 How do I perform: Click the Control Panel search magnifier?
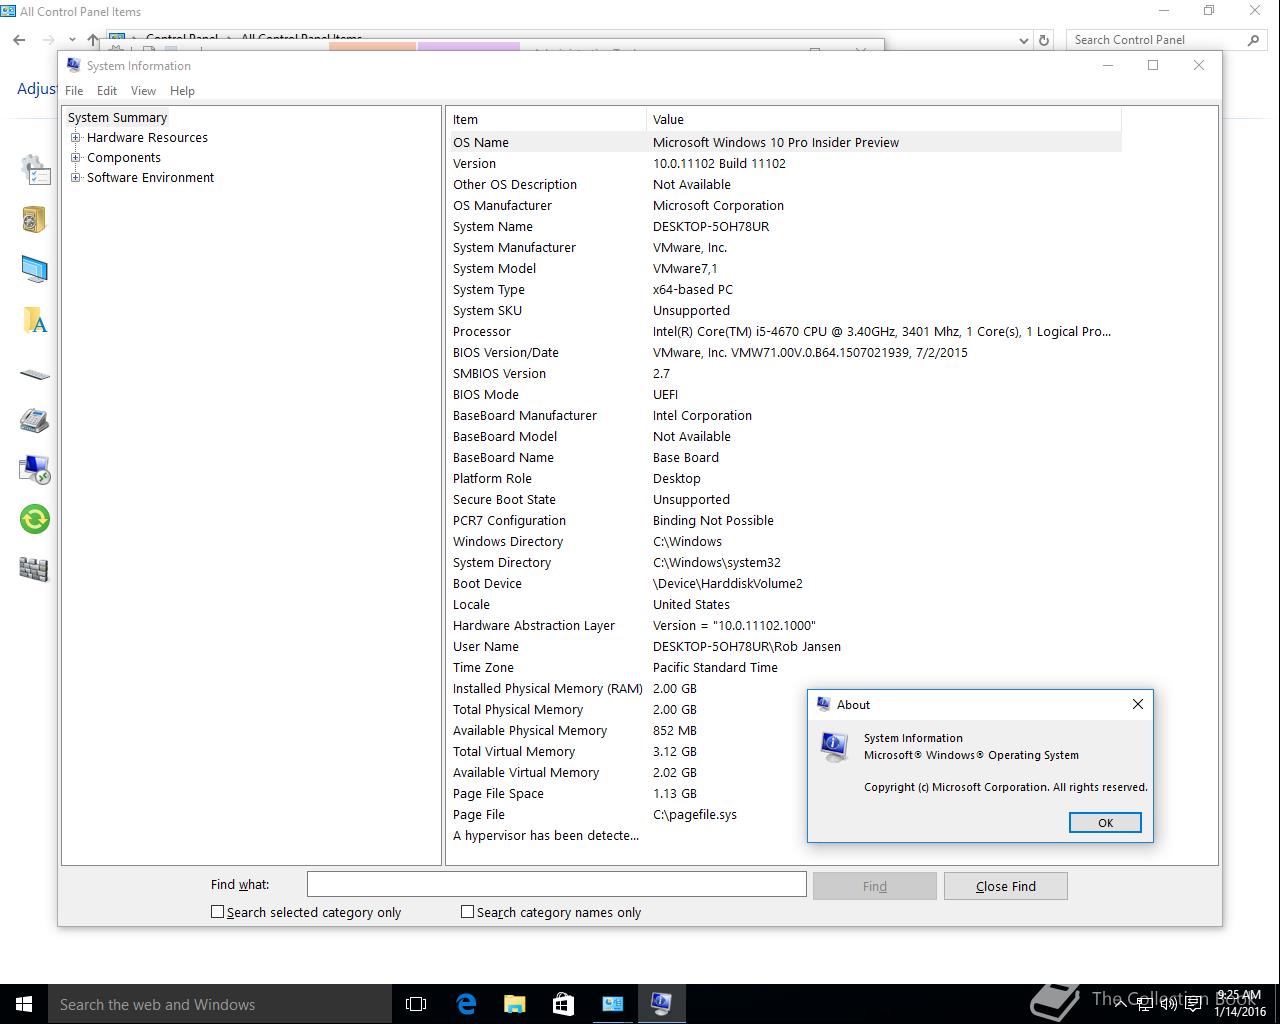[1253, 40]
